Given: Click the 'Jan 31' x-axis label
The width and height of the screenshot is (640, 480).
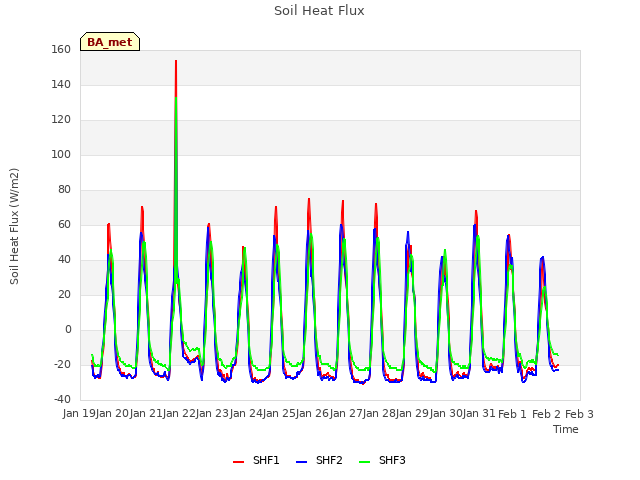Looking at the screenshot, I should [480, 413].
